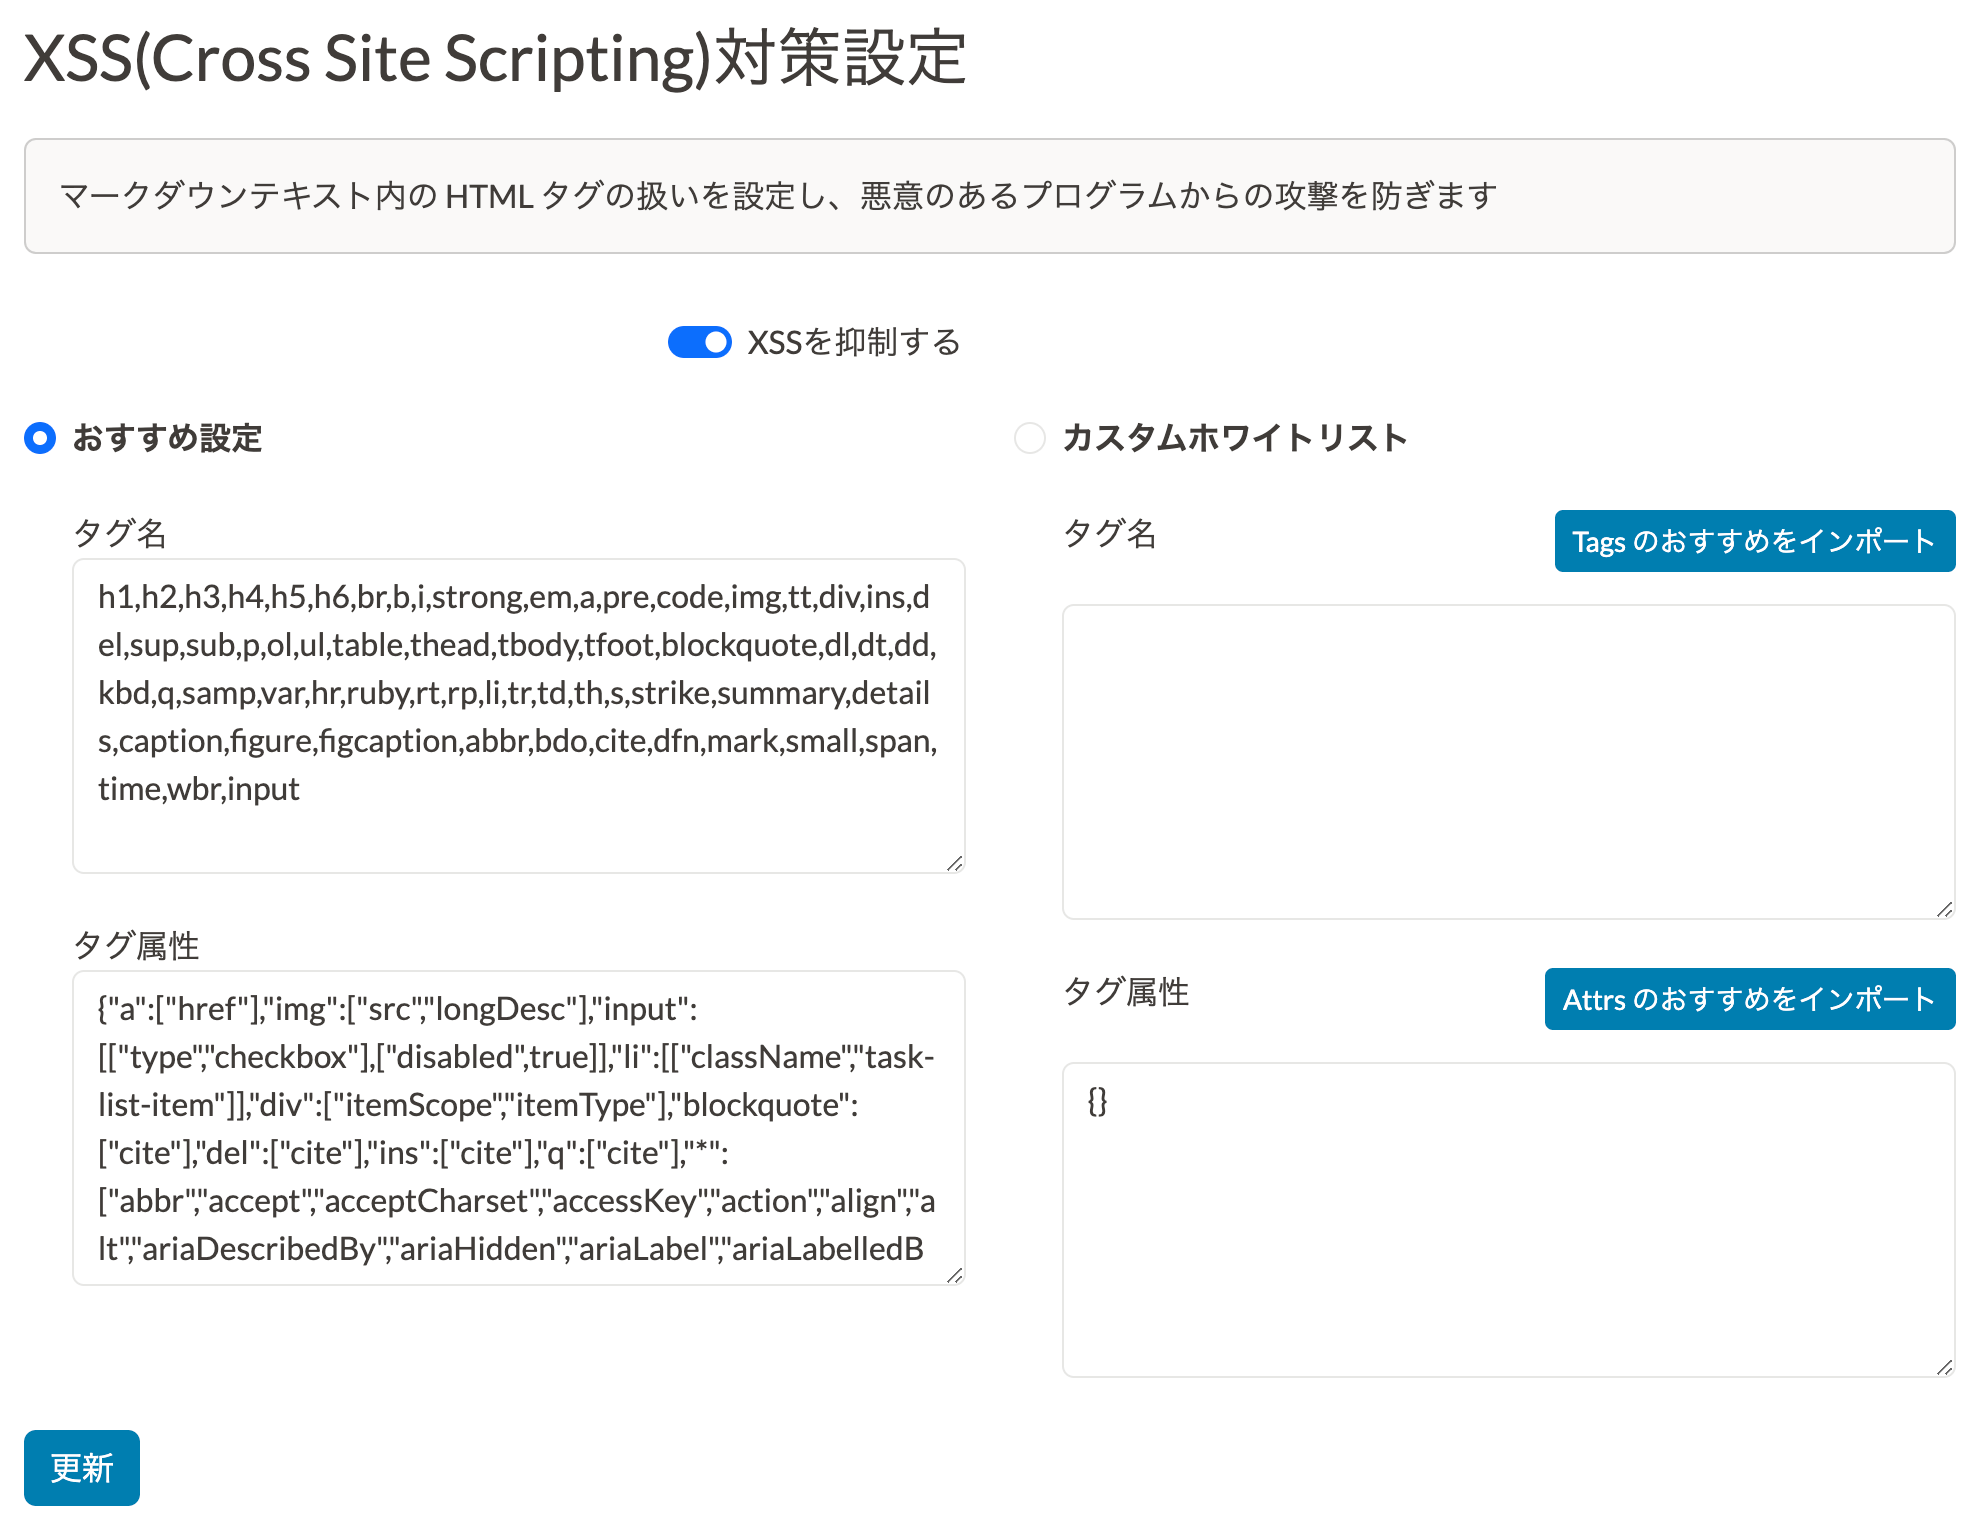Select the カスタムホワイトリスト radio button
This screenshot has width=1981, height=1529.
pos(1030,438)
